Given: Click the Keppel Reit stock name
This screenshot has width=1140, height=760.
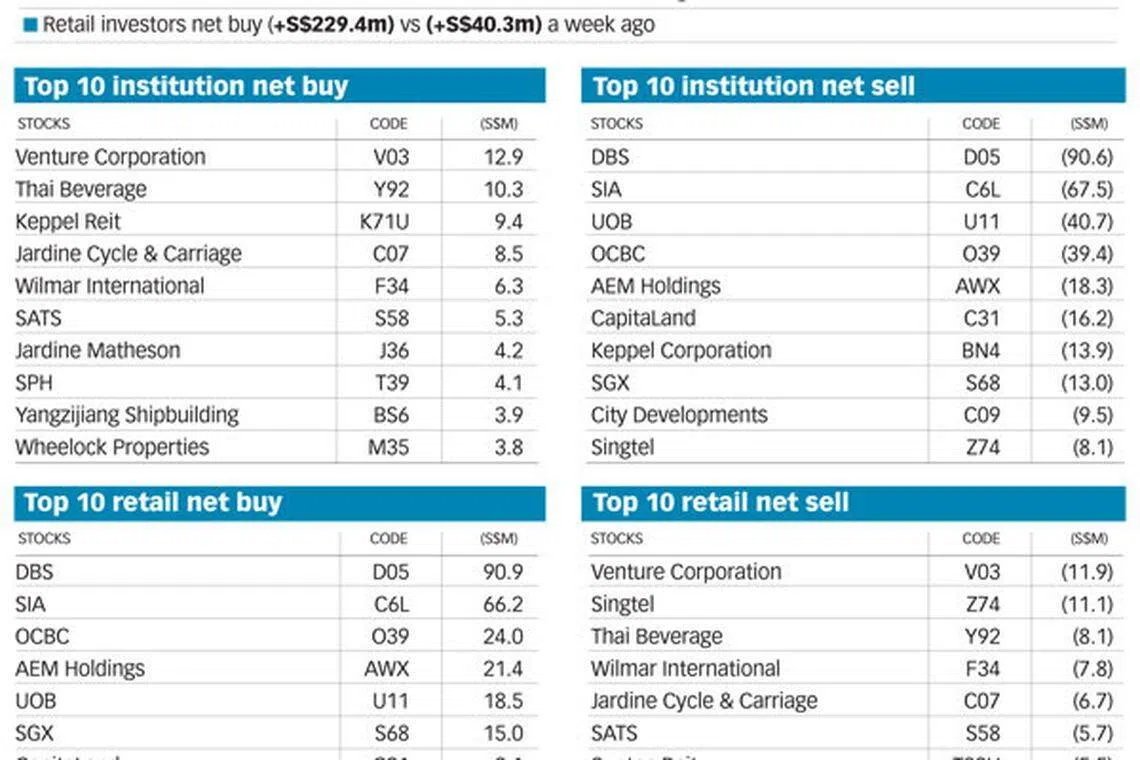Looking at the screenshot, I should (x=68, y=221).
